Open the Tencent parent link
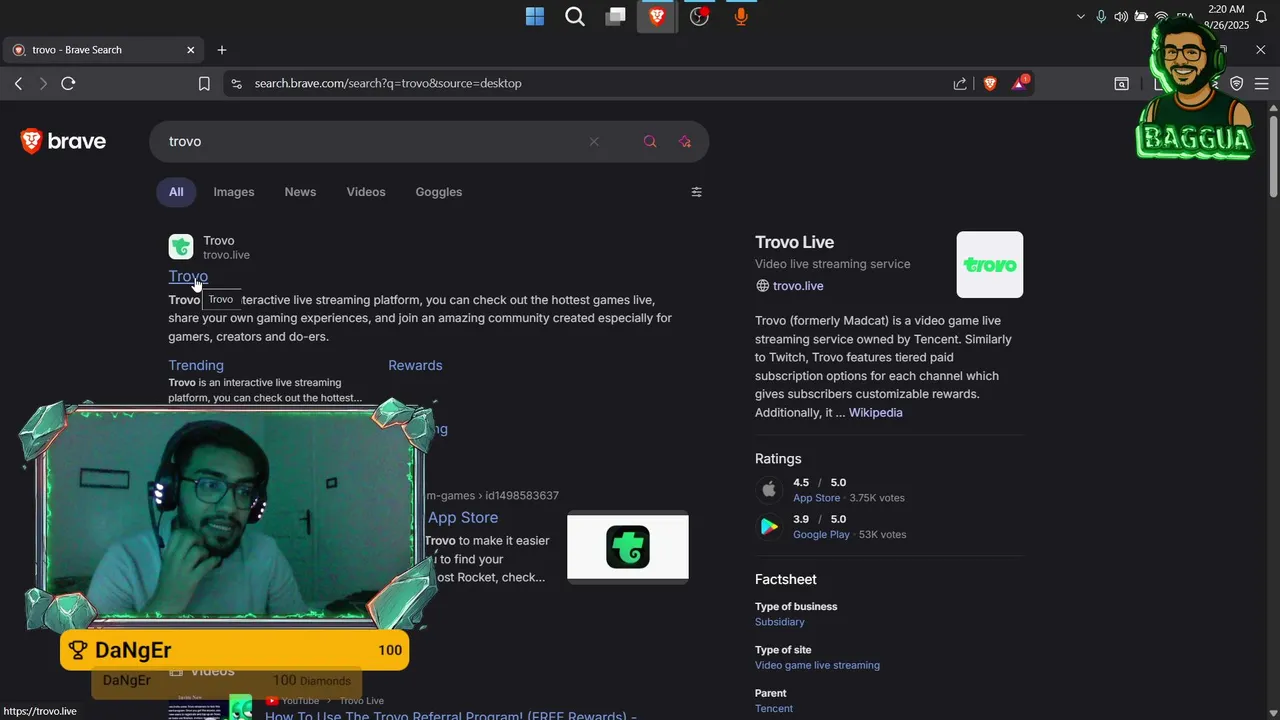This screenshot has width=1280, height=720. (774, 709)
